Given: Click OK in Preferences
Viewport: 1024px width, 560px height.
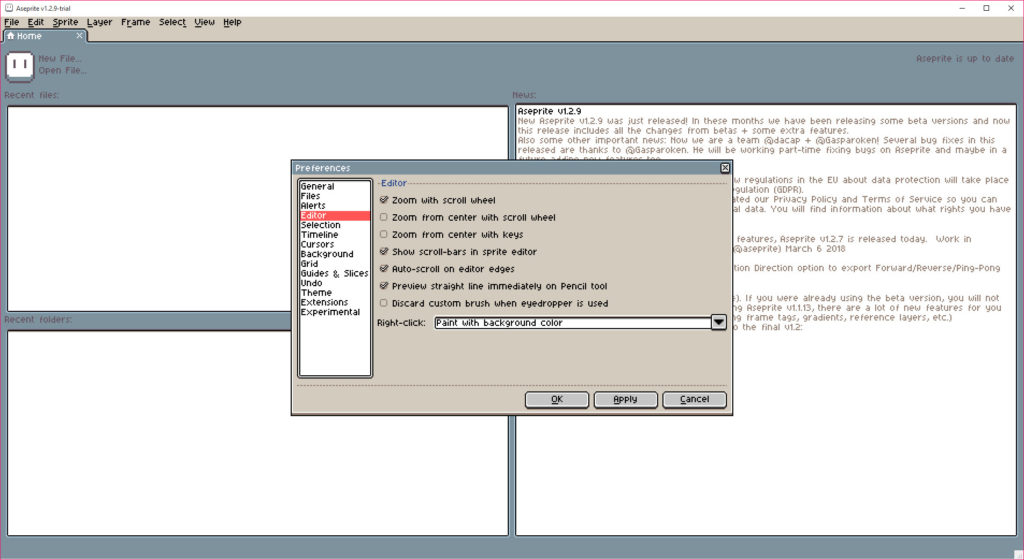Looking at the screenshot, I should tap(557, 399).
